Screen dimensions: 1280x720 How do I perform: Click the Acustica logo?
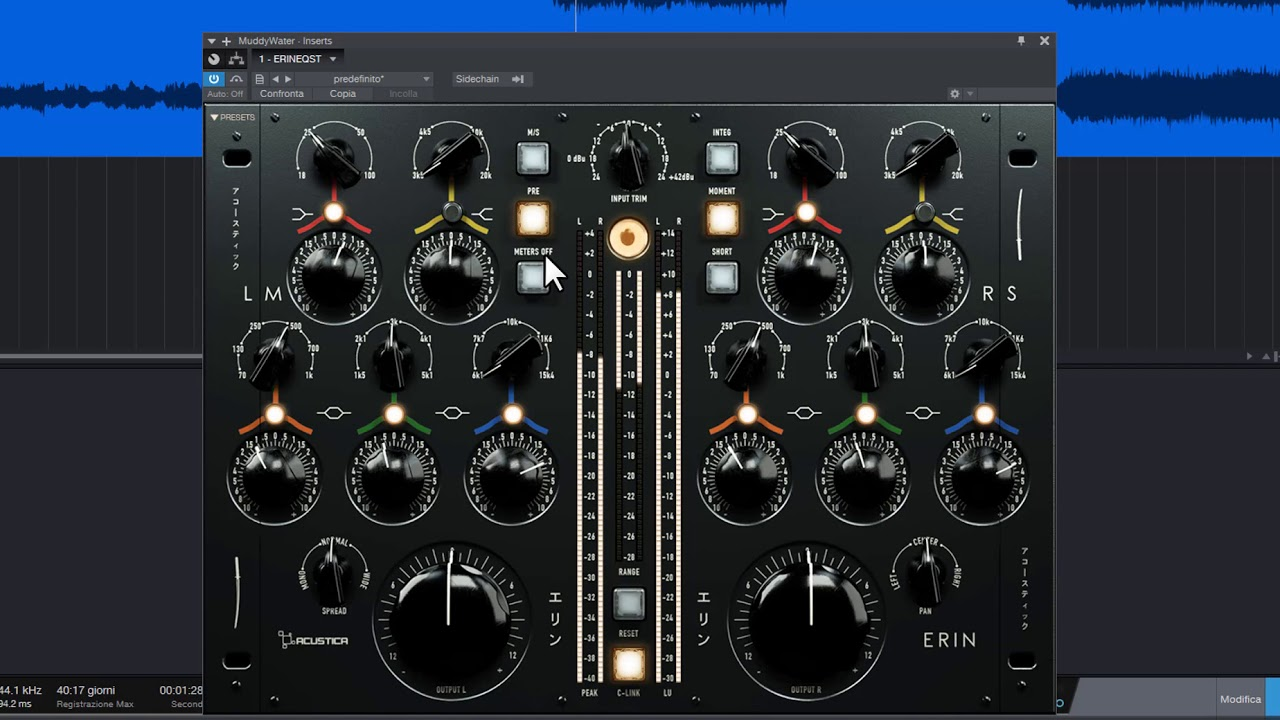313,640
